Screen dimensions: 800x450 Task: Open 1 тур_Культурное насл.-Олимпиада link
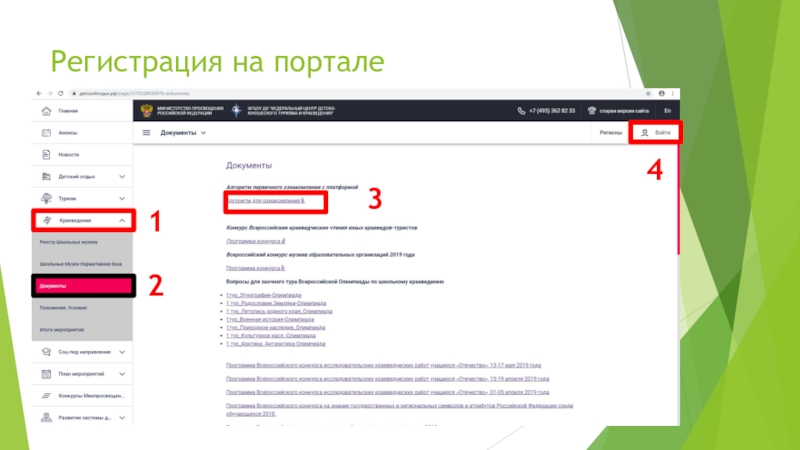click(x=271, y=336)
